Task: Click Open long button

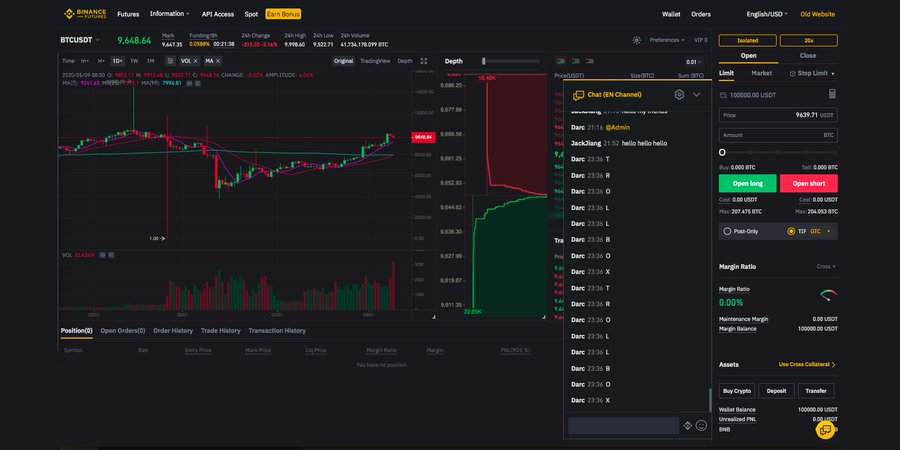Action: (x=748, y=184)
